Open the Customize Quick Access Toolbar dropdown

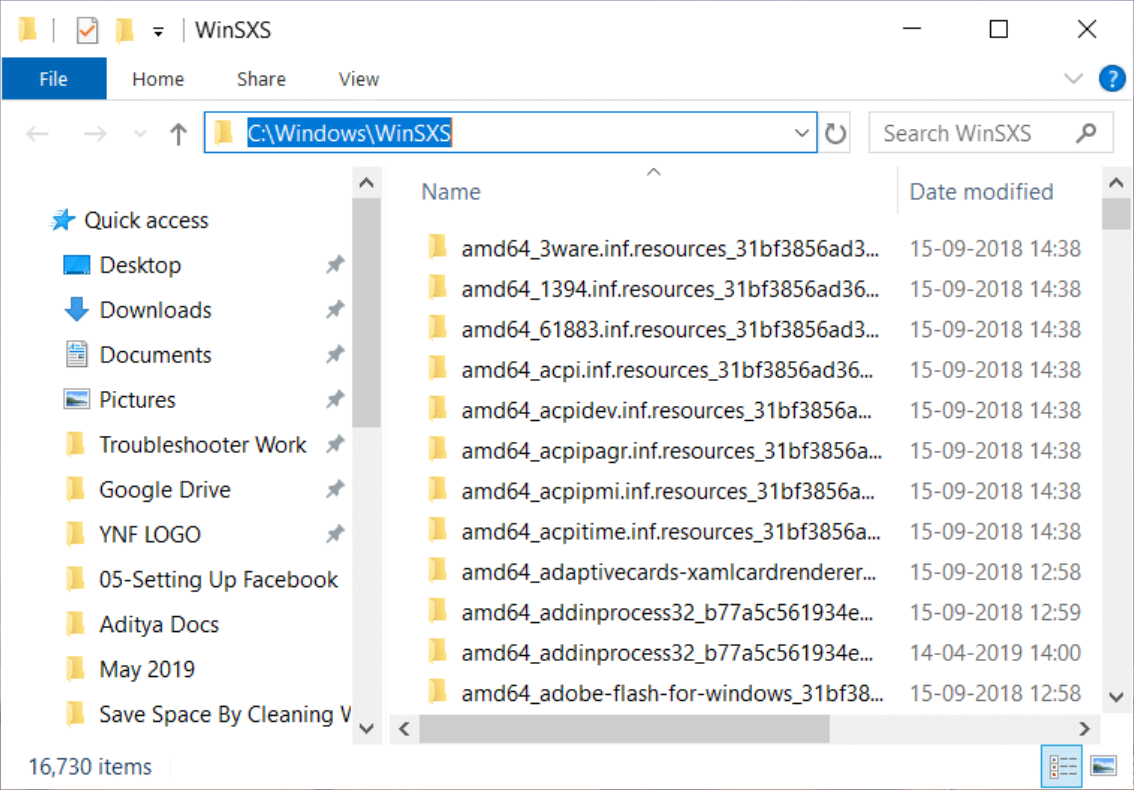tap(158, 32)
